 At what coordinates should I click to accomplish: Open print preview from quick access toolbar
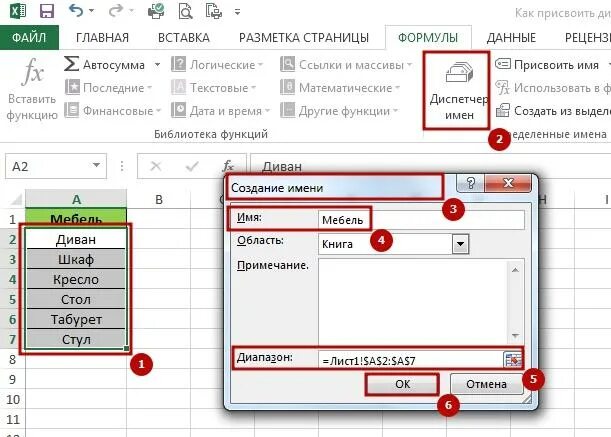pyautogui.click(x=185, y=11)
